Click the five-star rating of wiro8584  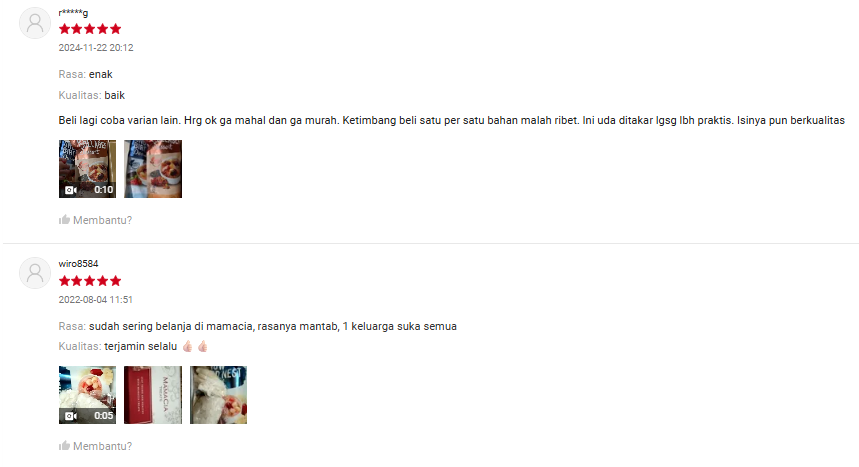pos(90,281)
